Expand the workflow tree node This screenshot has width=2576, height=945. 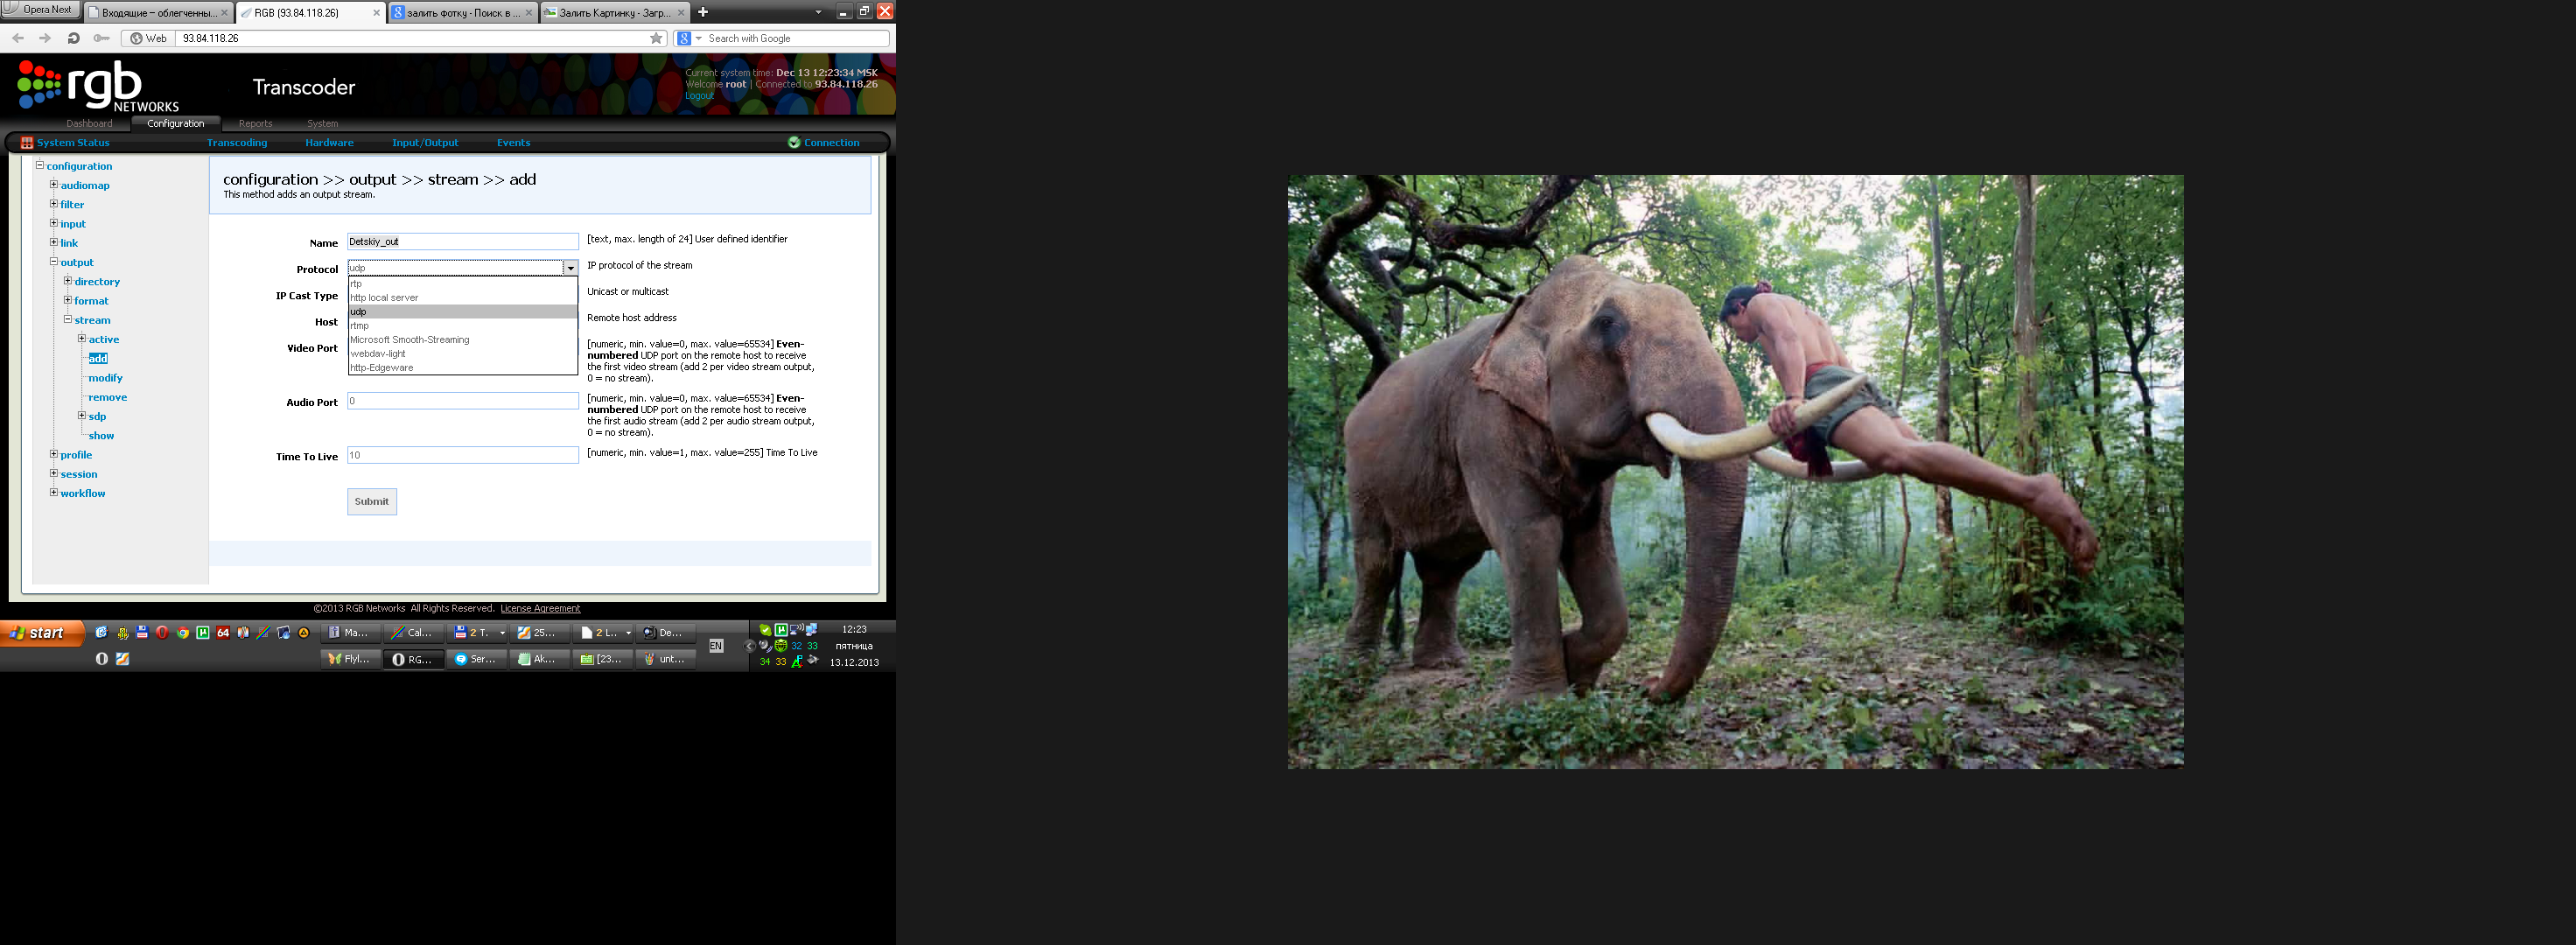pos(54,493)
